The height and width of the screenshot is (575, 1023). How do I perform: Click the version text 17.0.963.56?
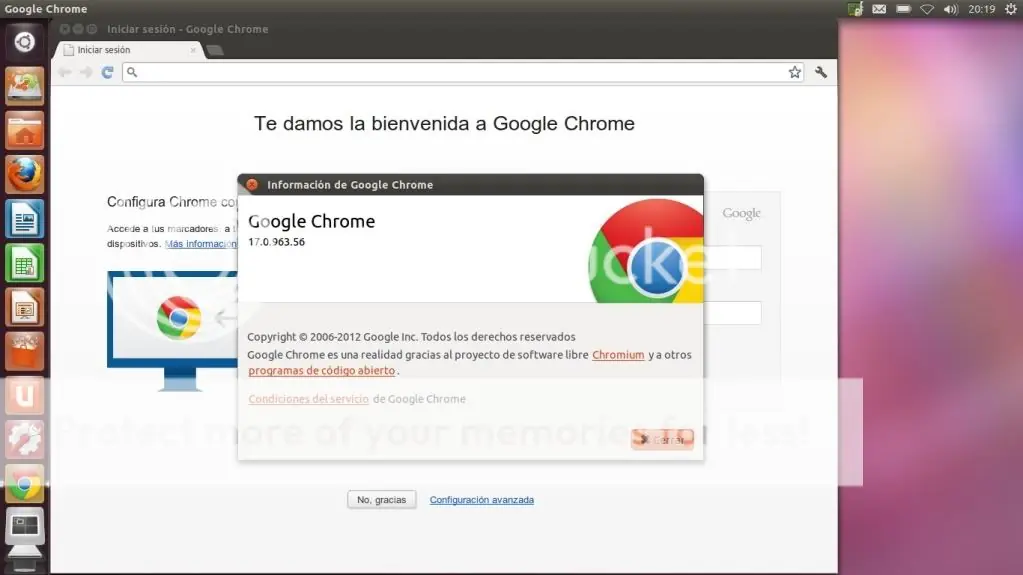pyautogui.click(x=276, y=242)
